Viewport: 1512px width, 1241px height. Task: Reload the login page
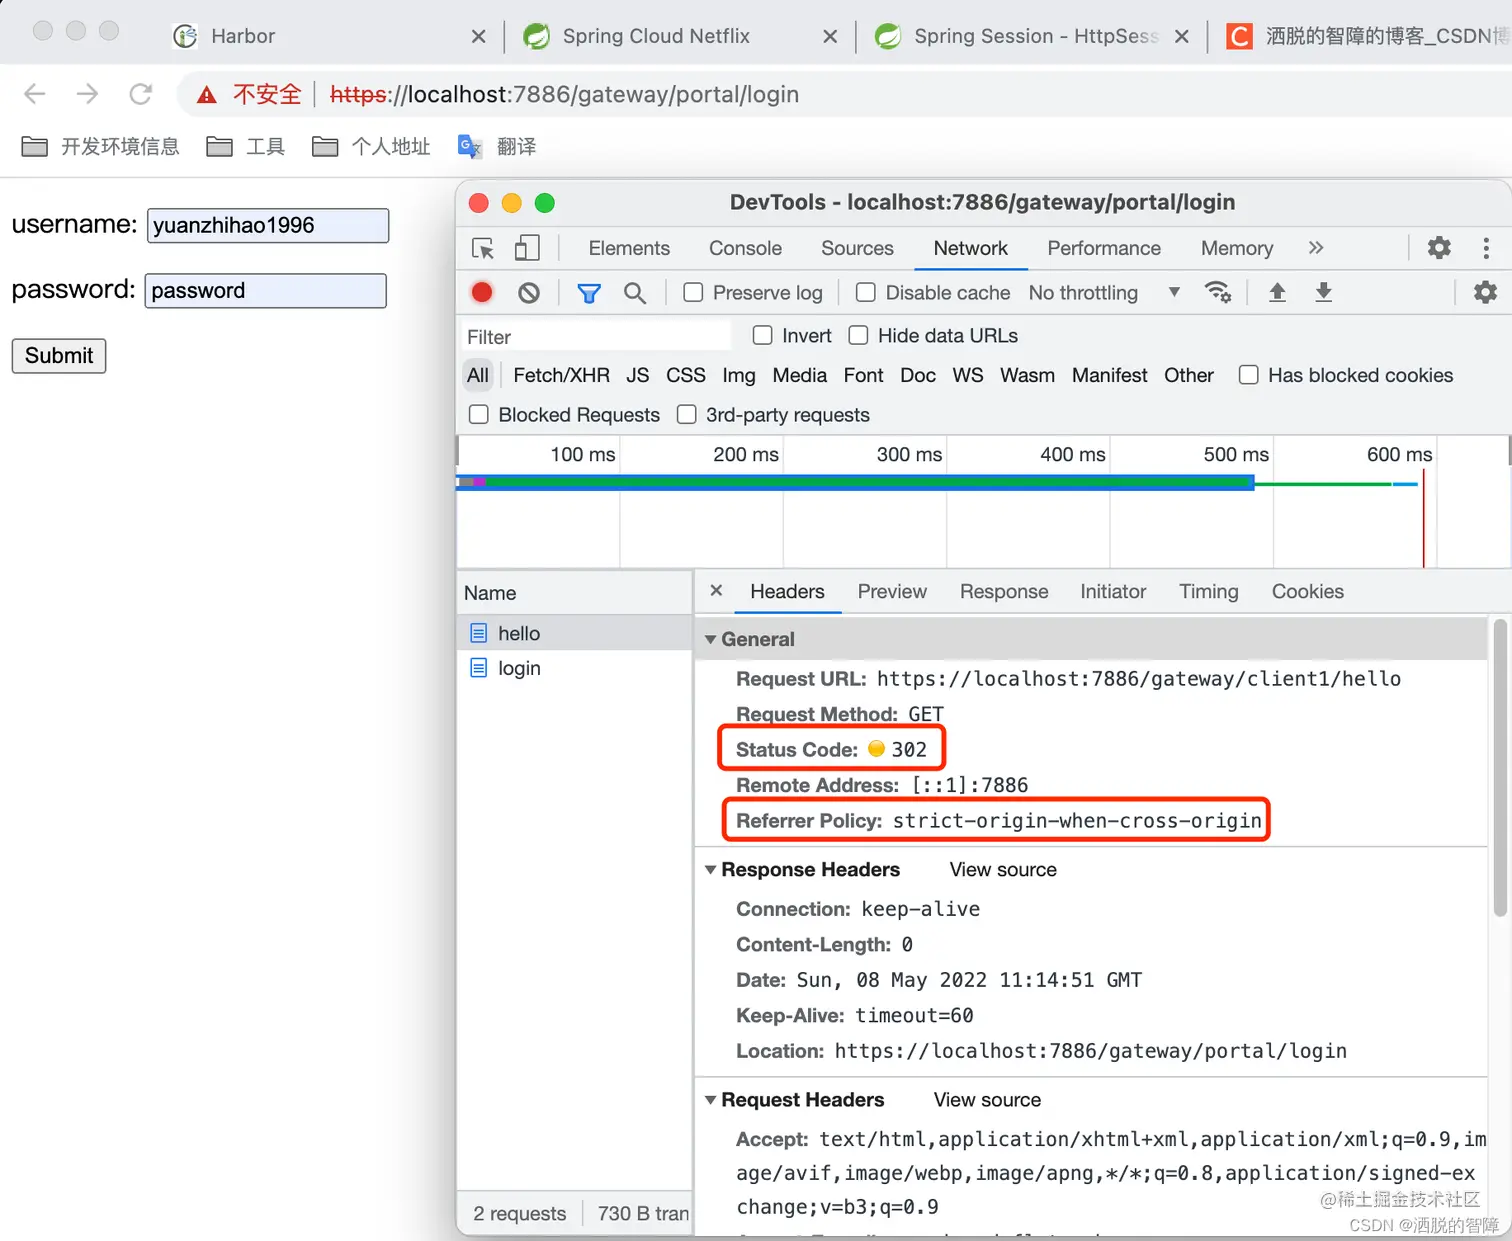tap(141, 94)
